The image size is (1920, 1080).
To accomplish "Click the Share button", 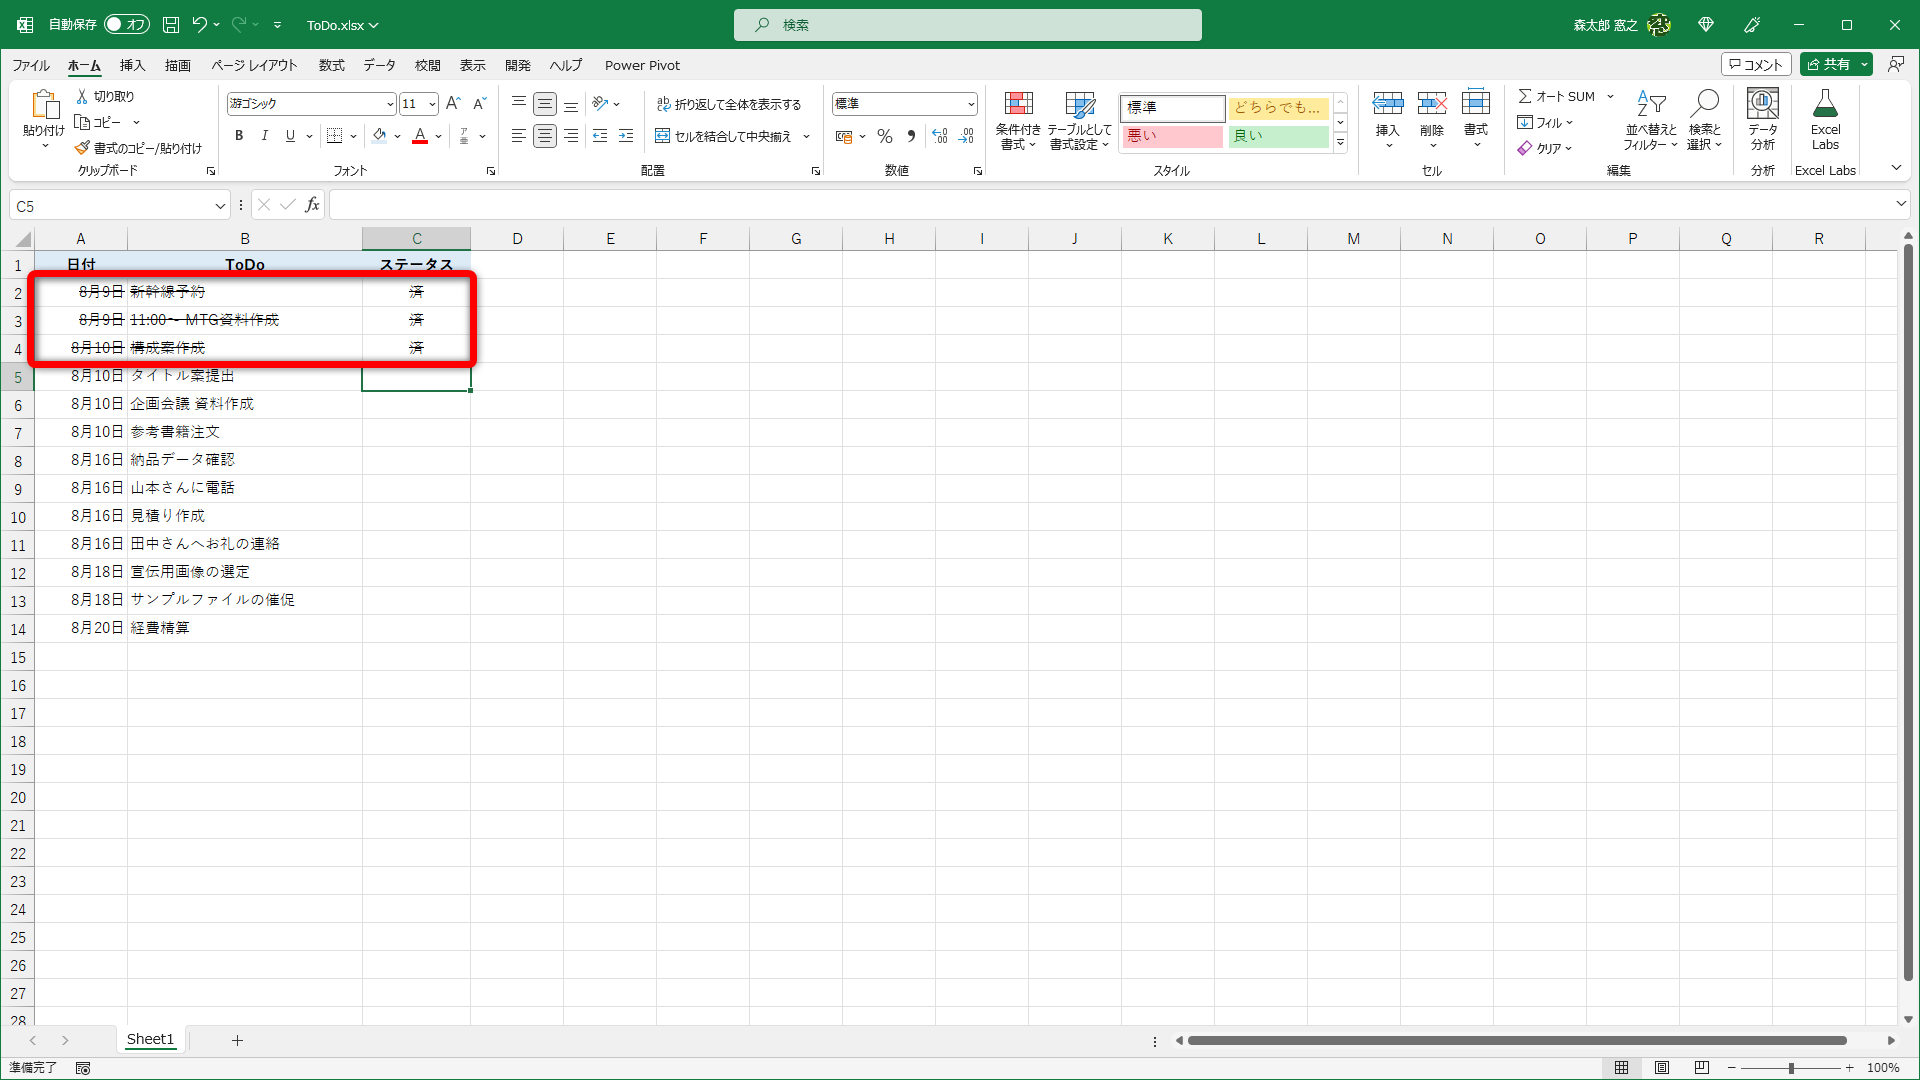I will click(1829, 64).
